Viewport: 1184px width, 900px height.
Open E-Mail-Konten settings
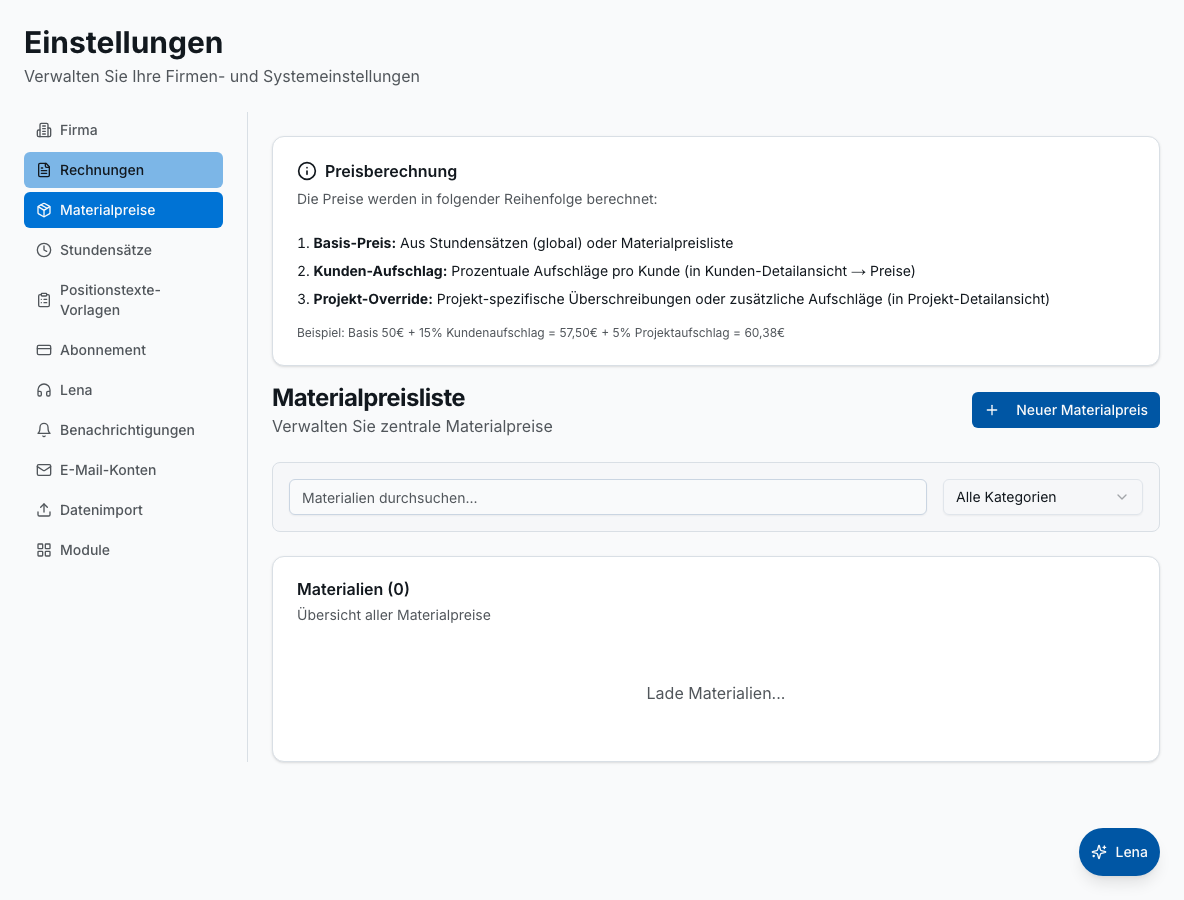(x=123, y=470)
